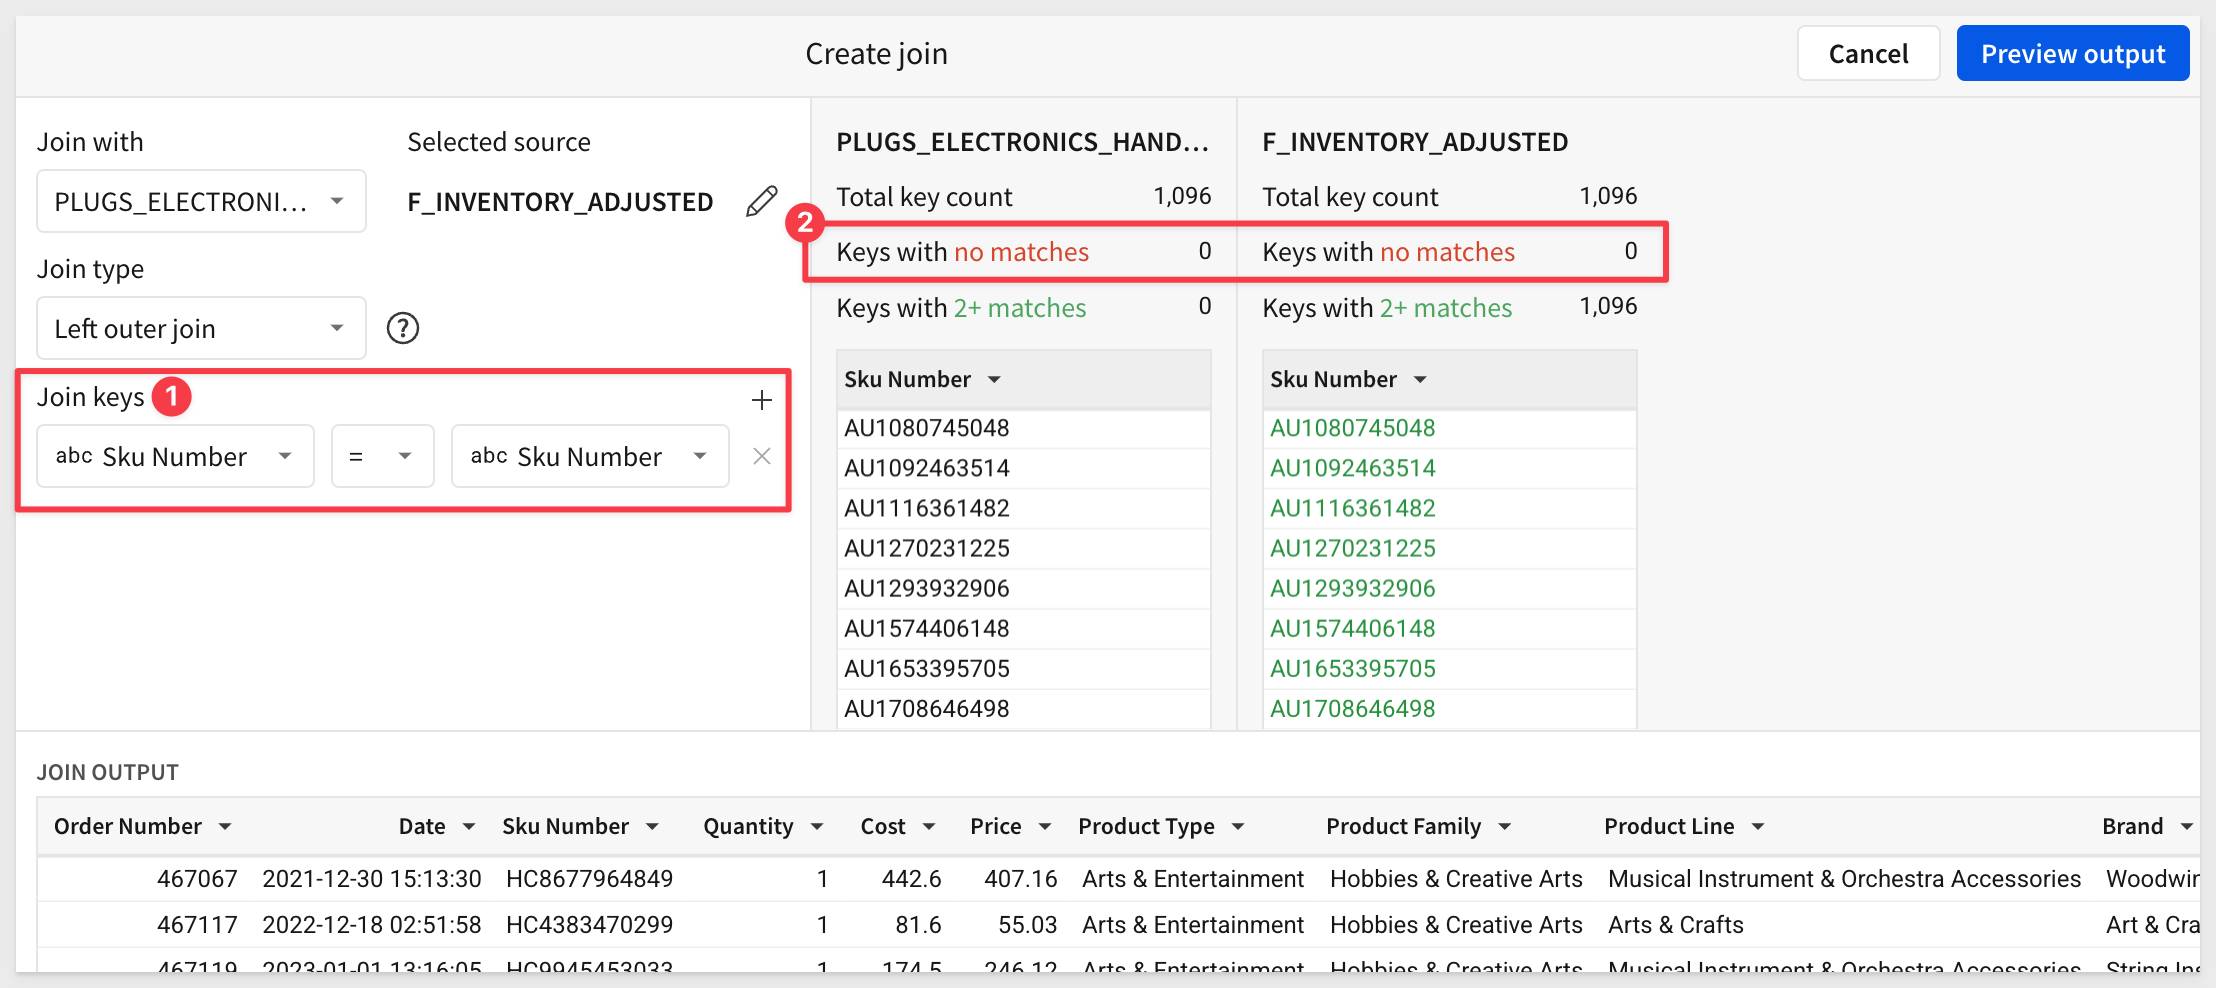Cancel the join creation
Viewport: 2216px width, 988px height.
[1868, 53]
